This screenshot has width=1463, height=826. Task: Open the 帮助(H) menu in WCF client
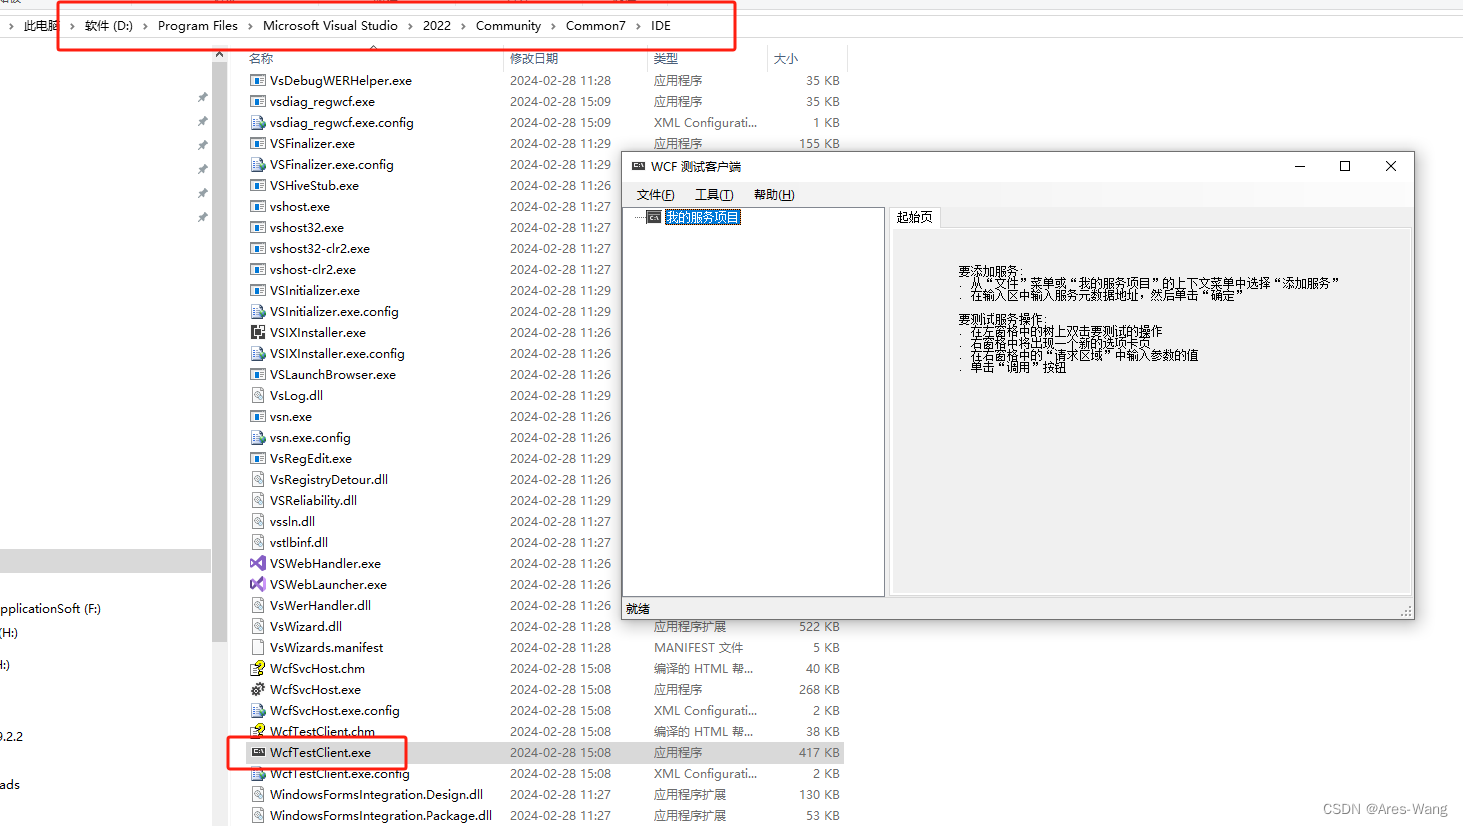click(x=774, y=195)
